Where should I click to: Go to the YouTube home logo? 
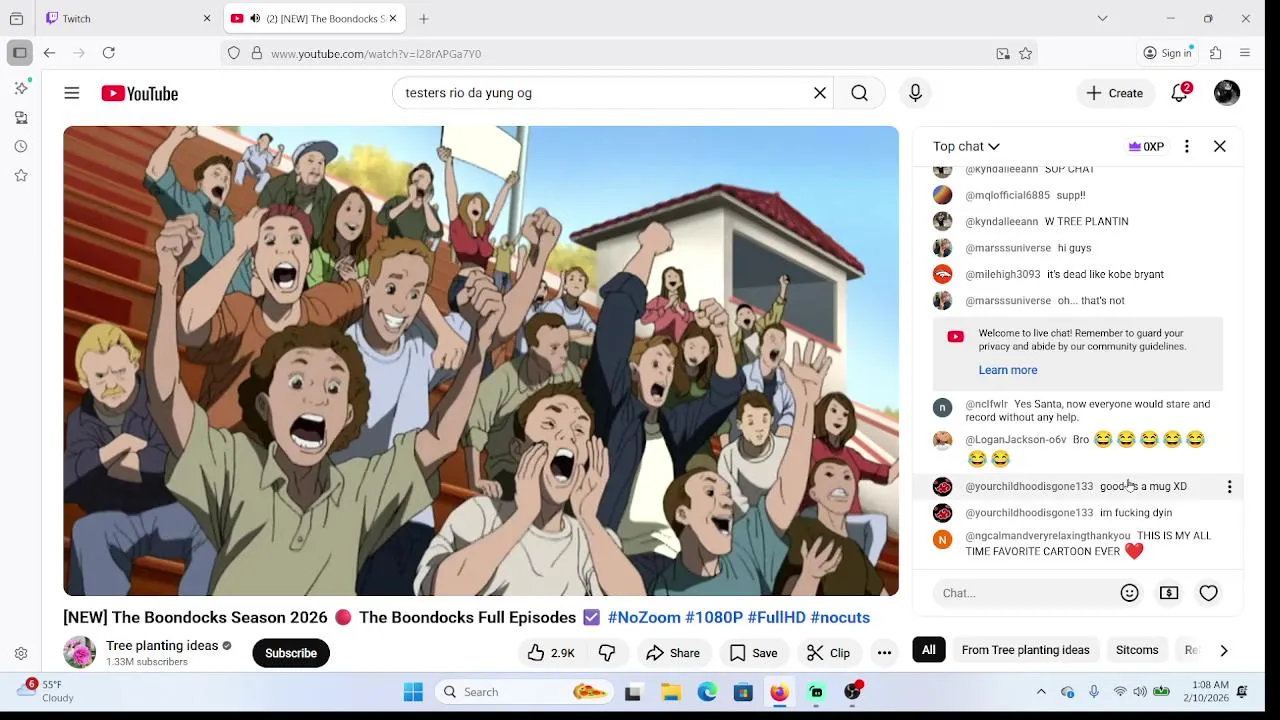(x=139, y=93)
